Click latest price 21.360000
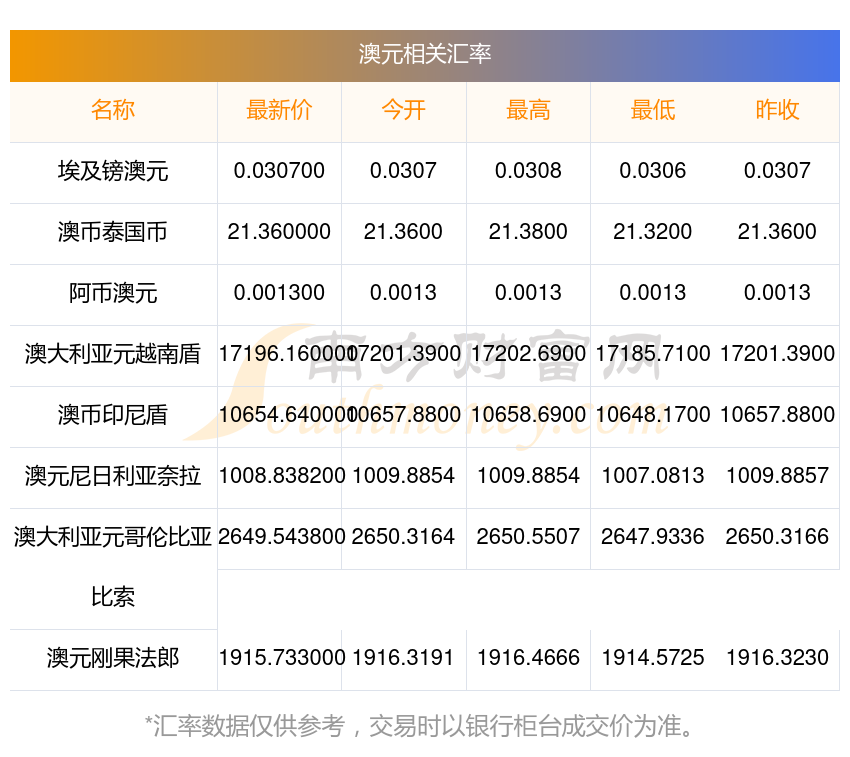This screenshot has width=850, height=757. [279, 232]
